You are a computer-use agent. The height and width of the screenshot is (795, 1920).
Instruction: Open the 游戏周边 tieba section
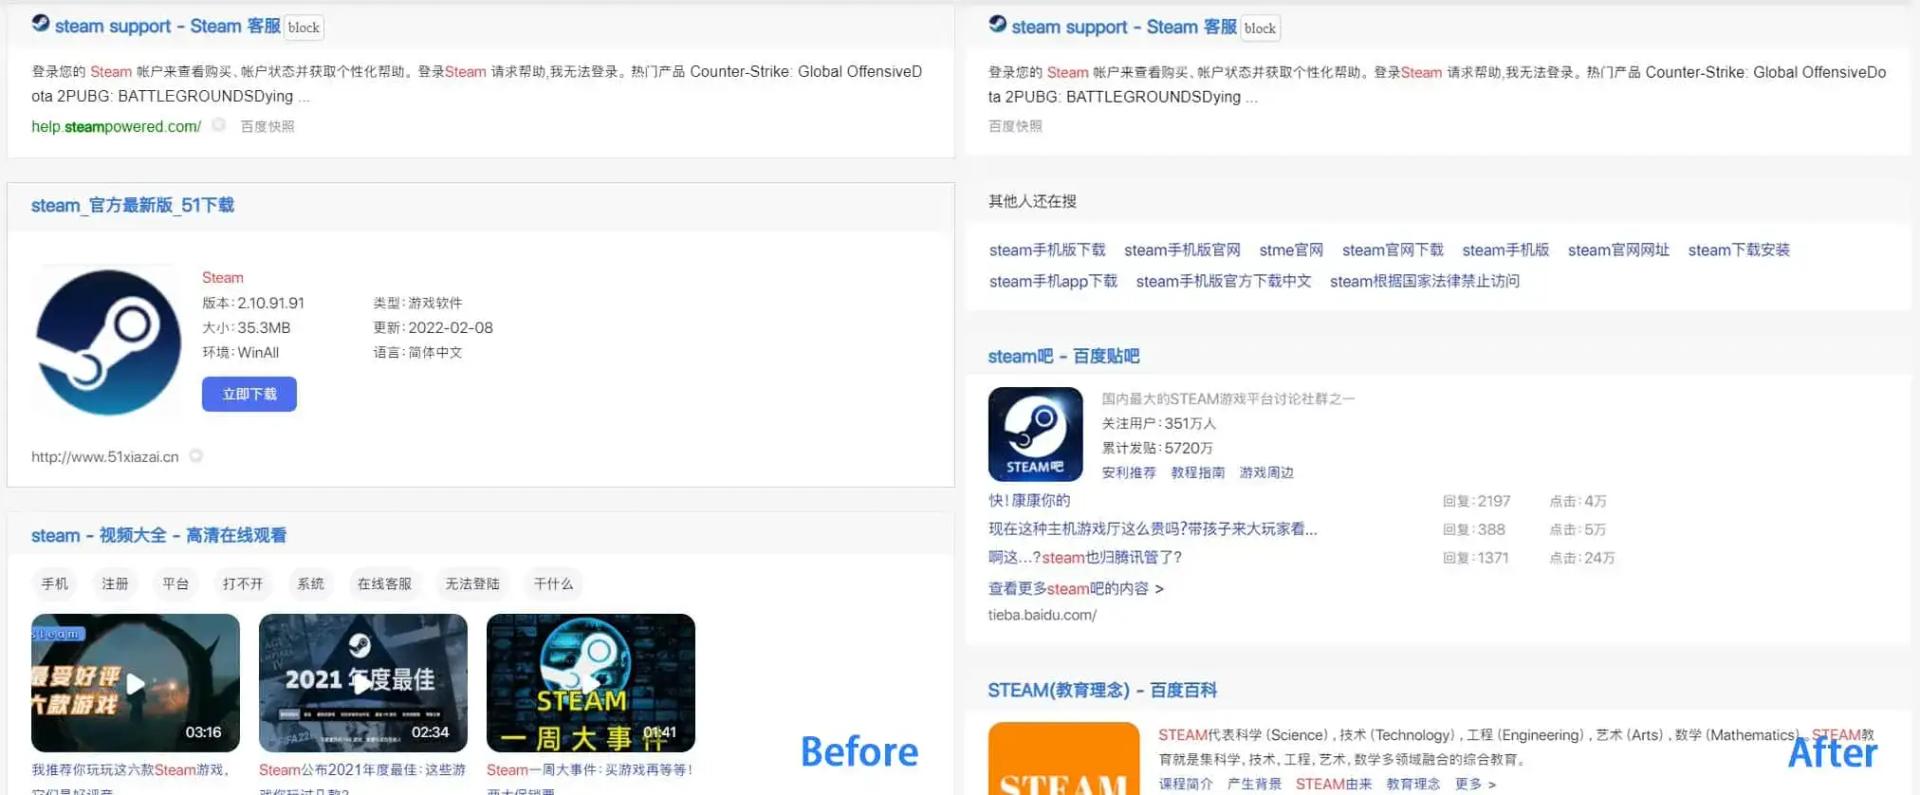coord(1267,473)
